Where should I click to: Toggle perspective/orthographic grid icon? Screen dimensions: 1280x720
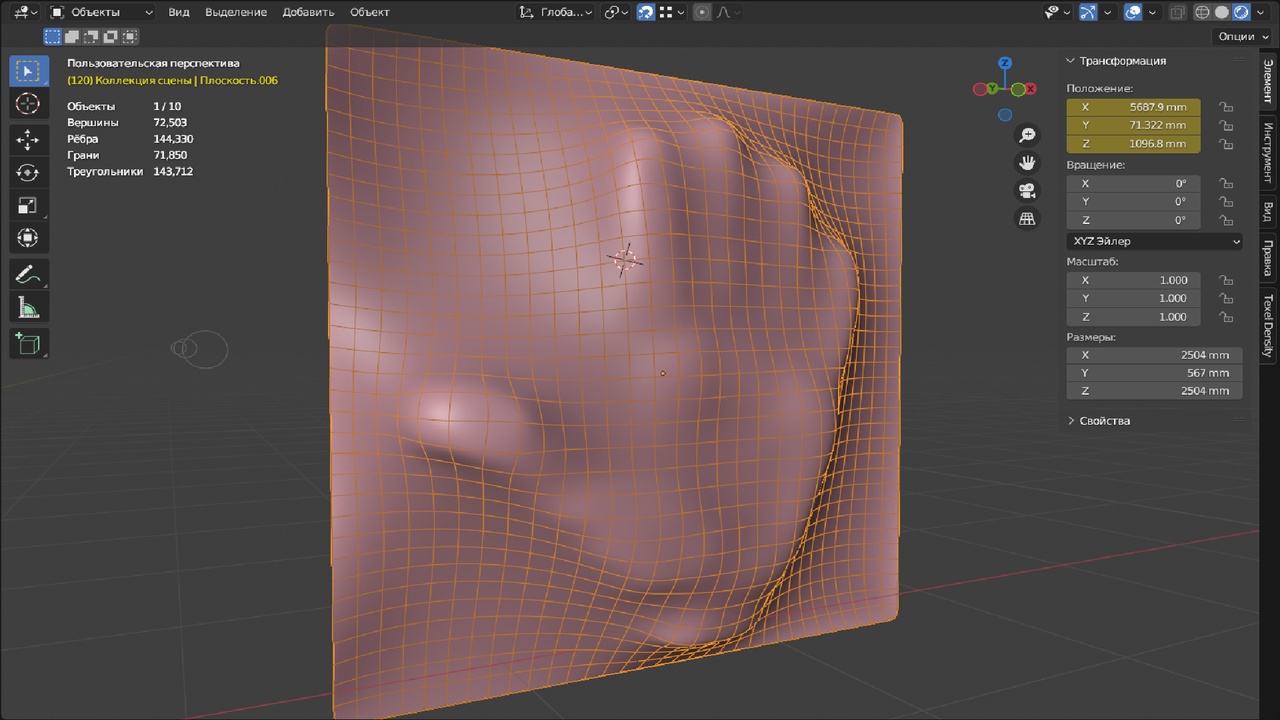coord(1027,218)
